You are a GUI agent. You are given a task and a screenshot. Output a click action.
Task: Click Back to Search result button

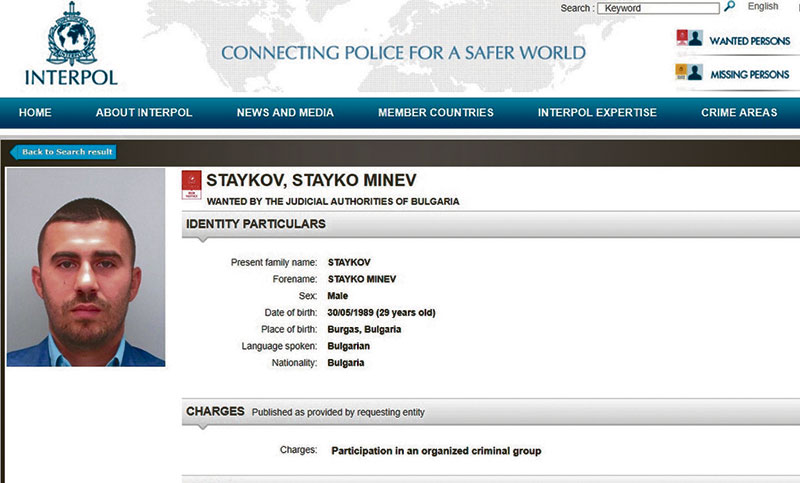(63, 152)
